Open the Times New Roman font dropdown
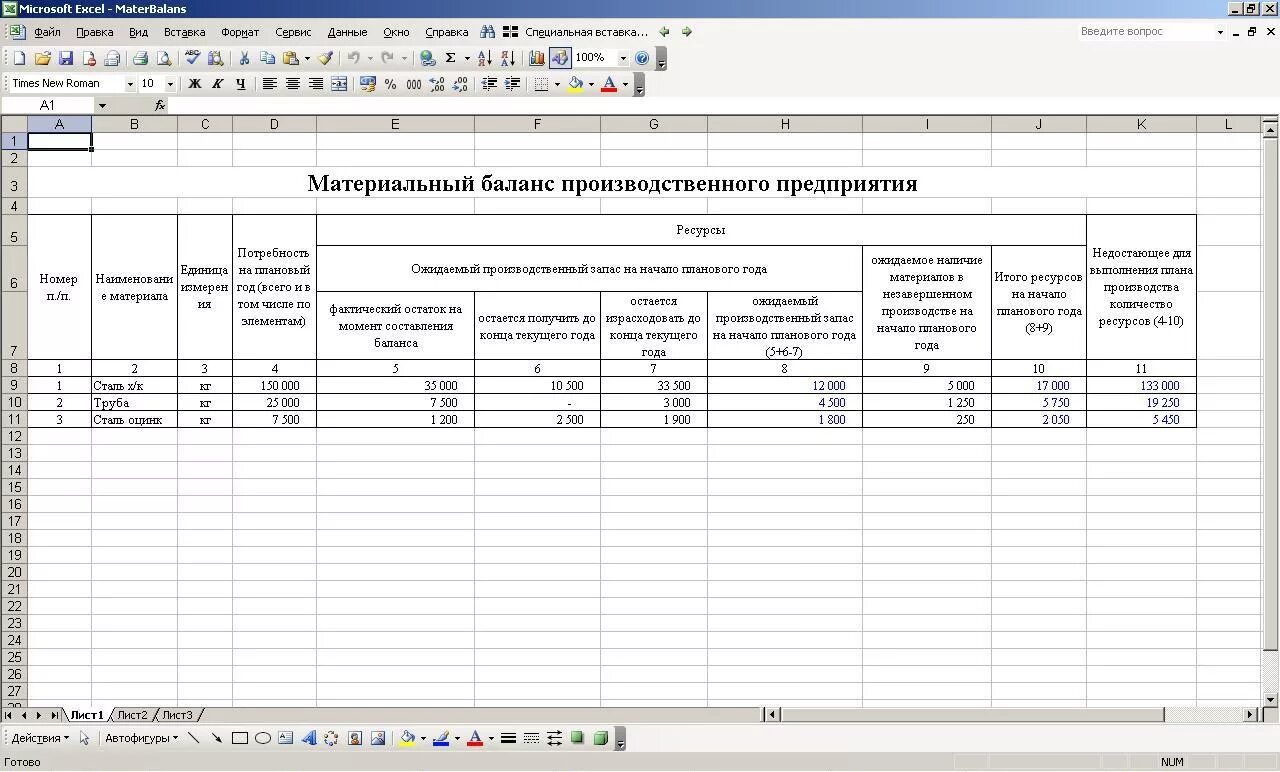 (130, 84)
